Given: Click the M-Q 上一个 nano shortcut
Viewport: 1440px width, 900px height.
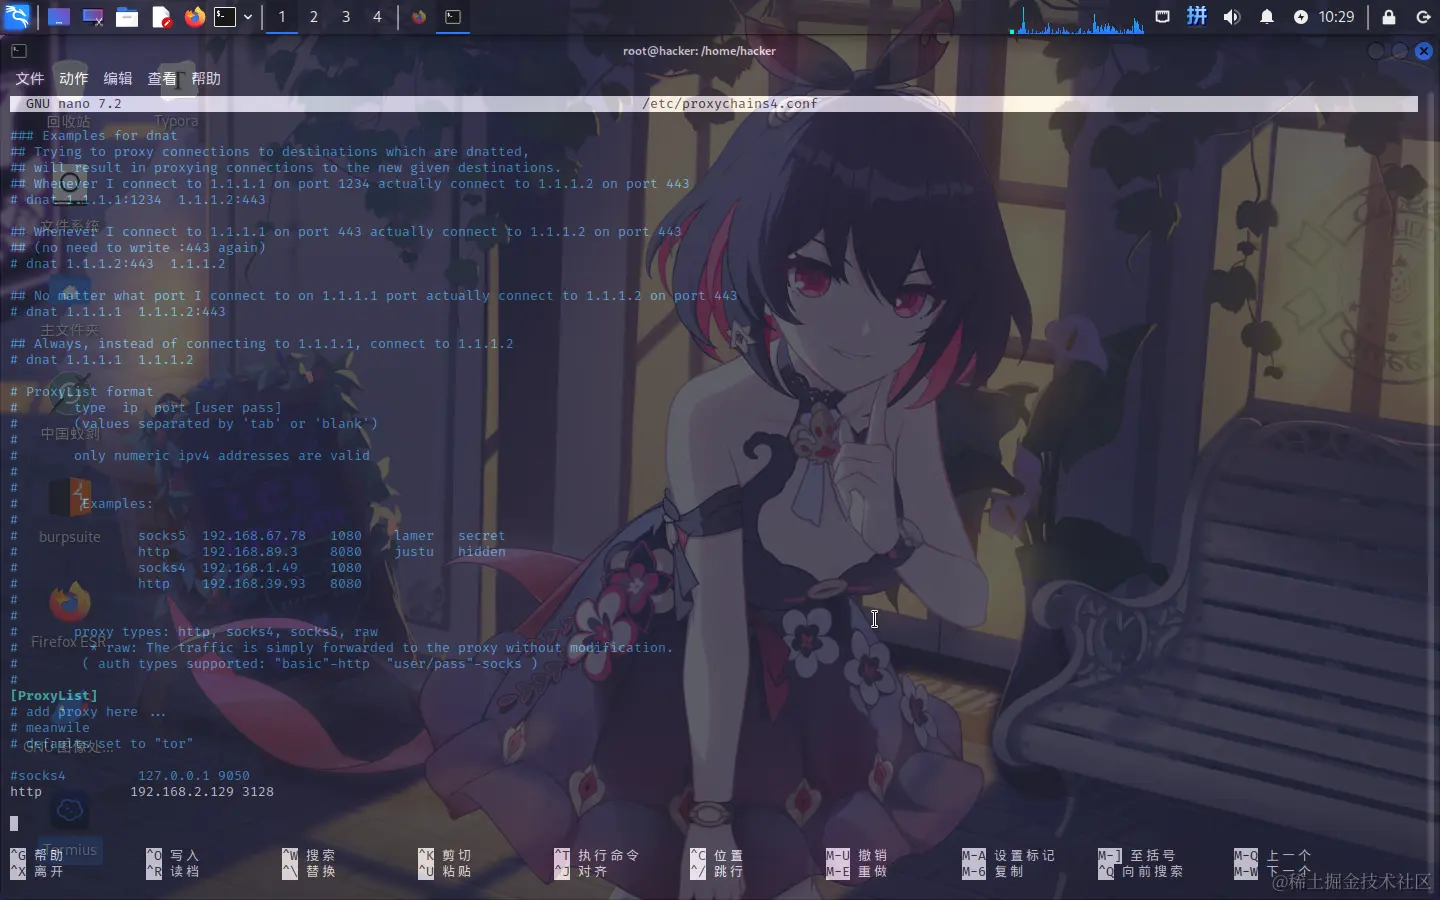Looking at the screenshot, I should click(1273, 856).
